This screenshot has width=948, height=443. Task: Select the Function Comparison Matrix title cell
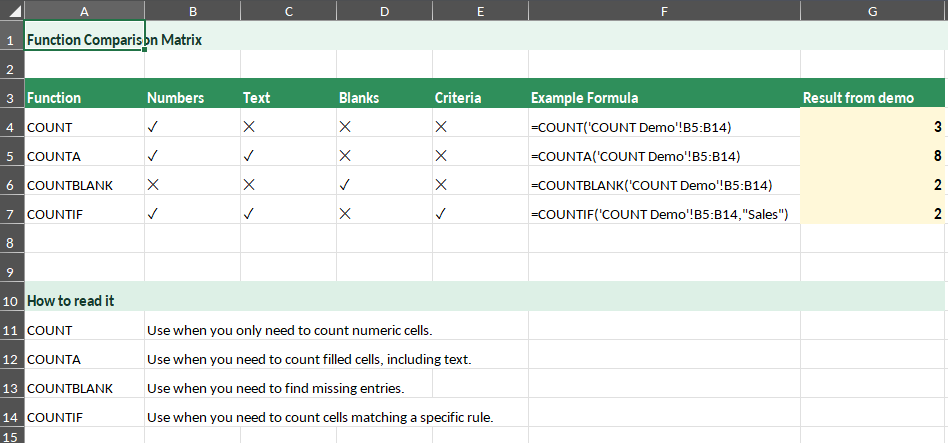pyautogui.click(x=84, y=41)
